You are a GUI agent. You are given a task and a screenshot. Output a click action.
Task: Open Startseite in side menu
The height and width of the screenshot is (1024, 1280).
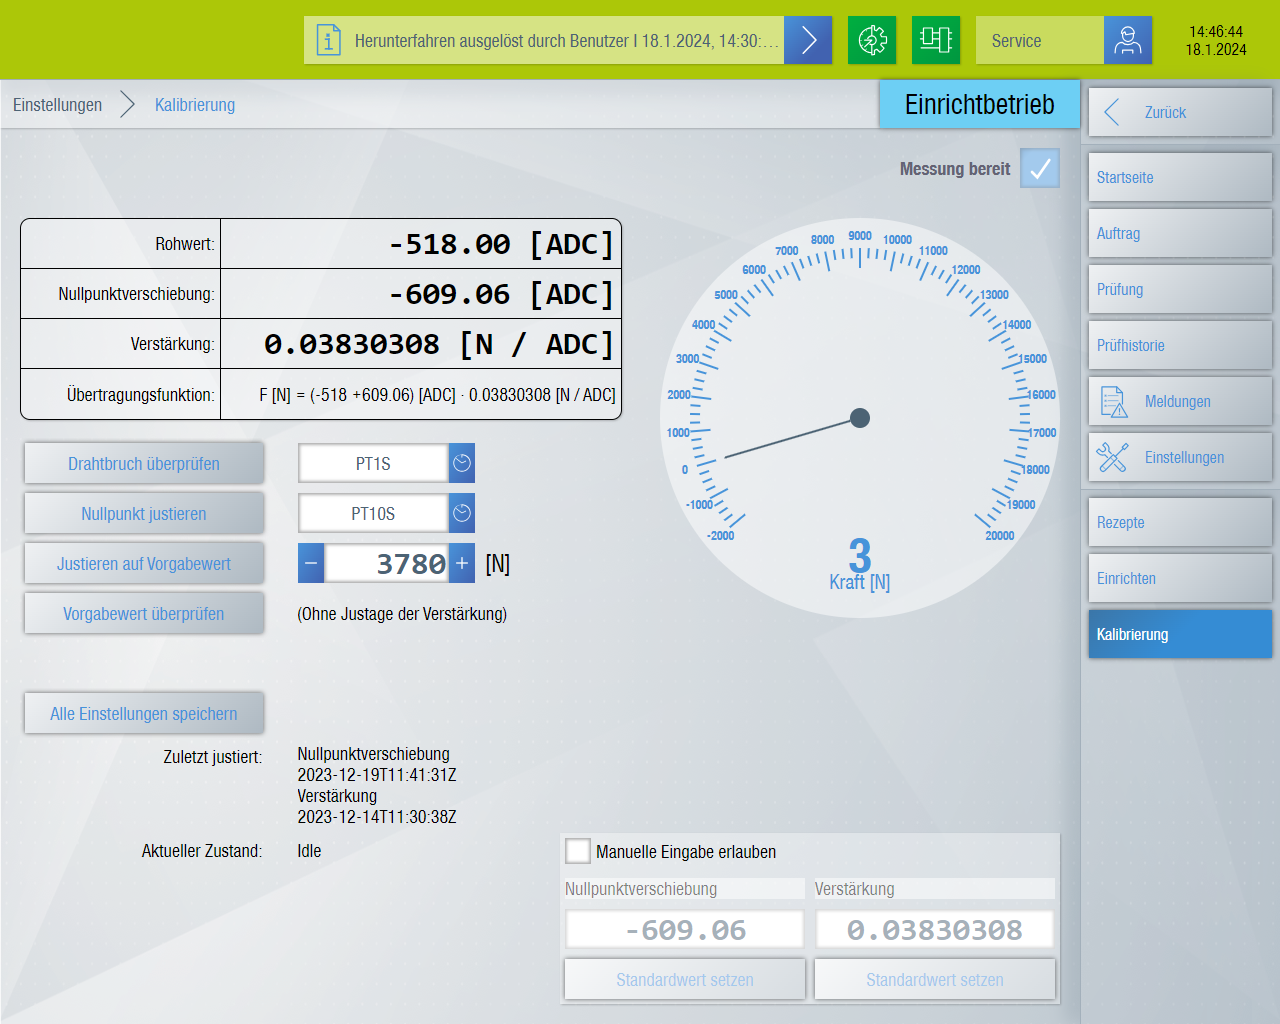pos(1180,177)
